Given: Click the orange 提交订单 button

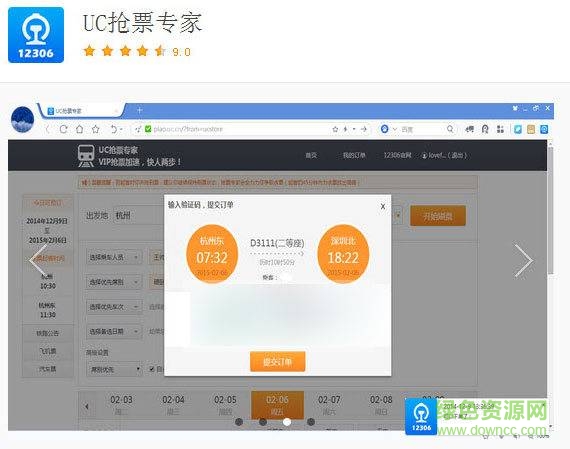Looking at the screenshot, I should coord(277,362).
